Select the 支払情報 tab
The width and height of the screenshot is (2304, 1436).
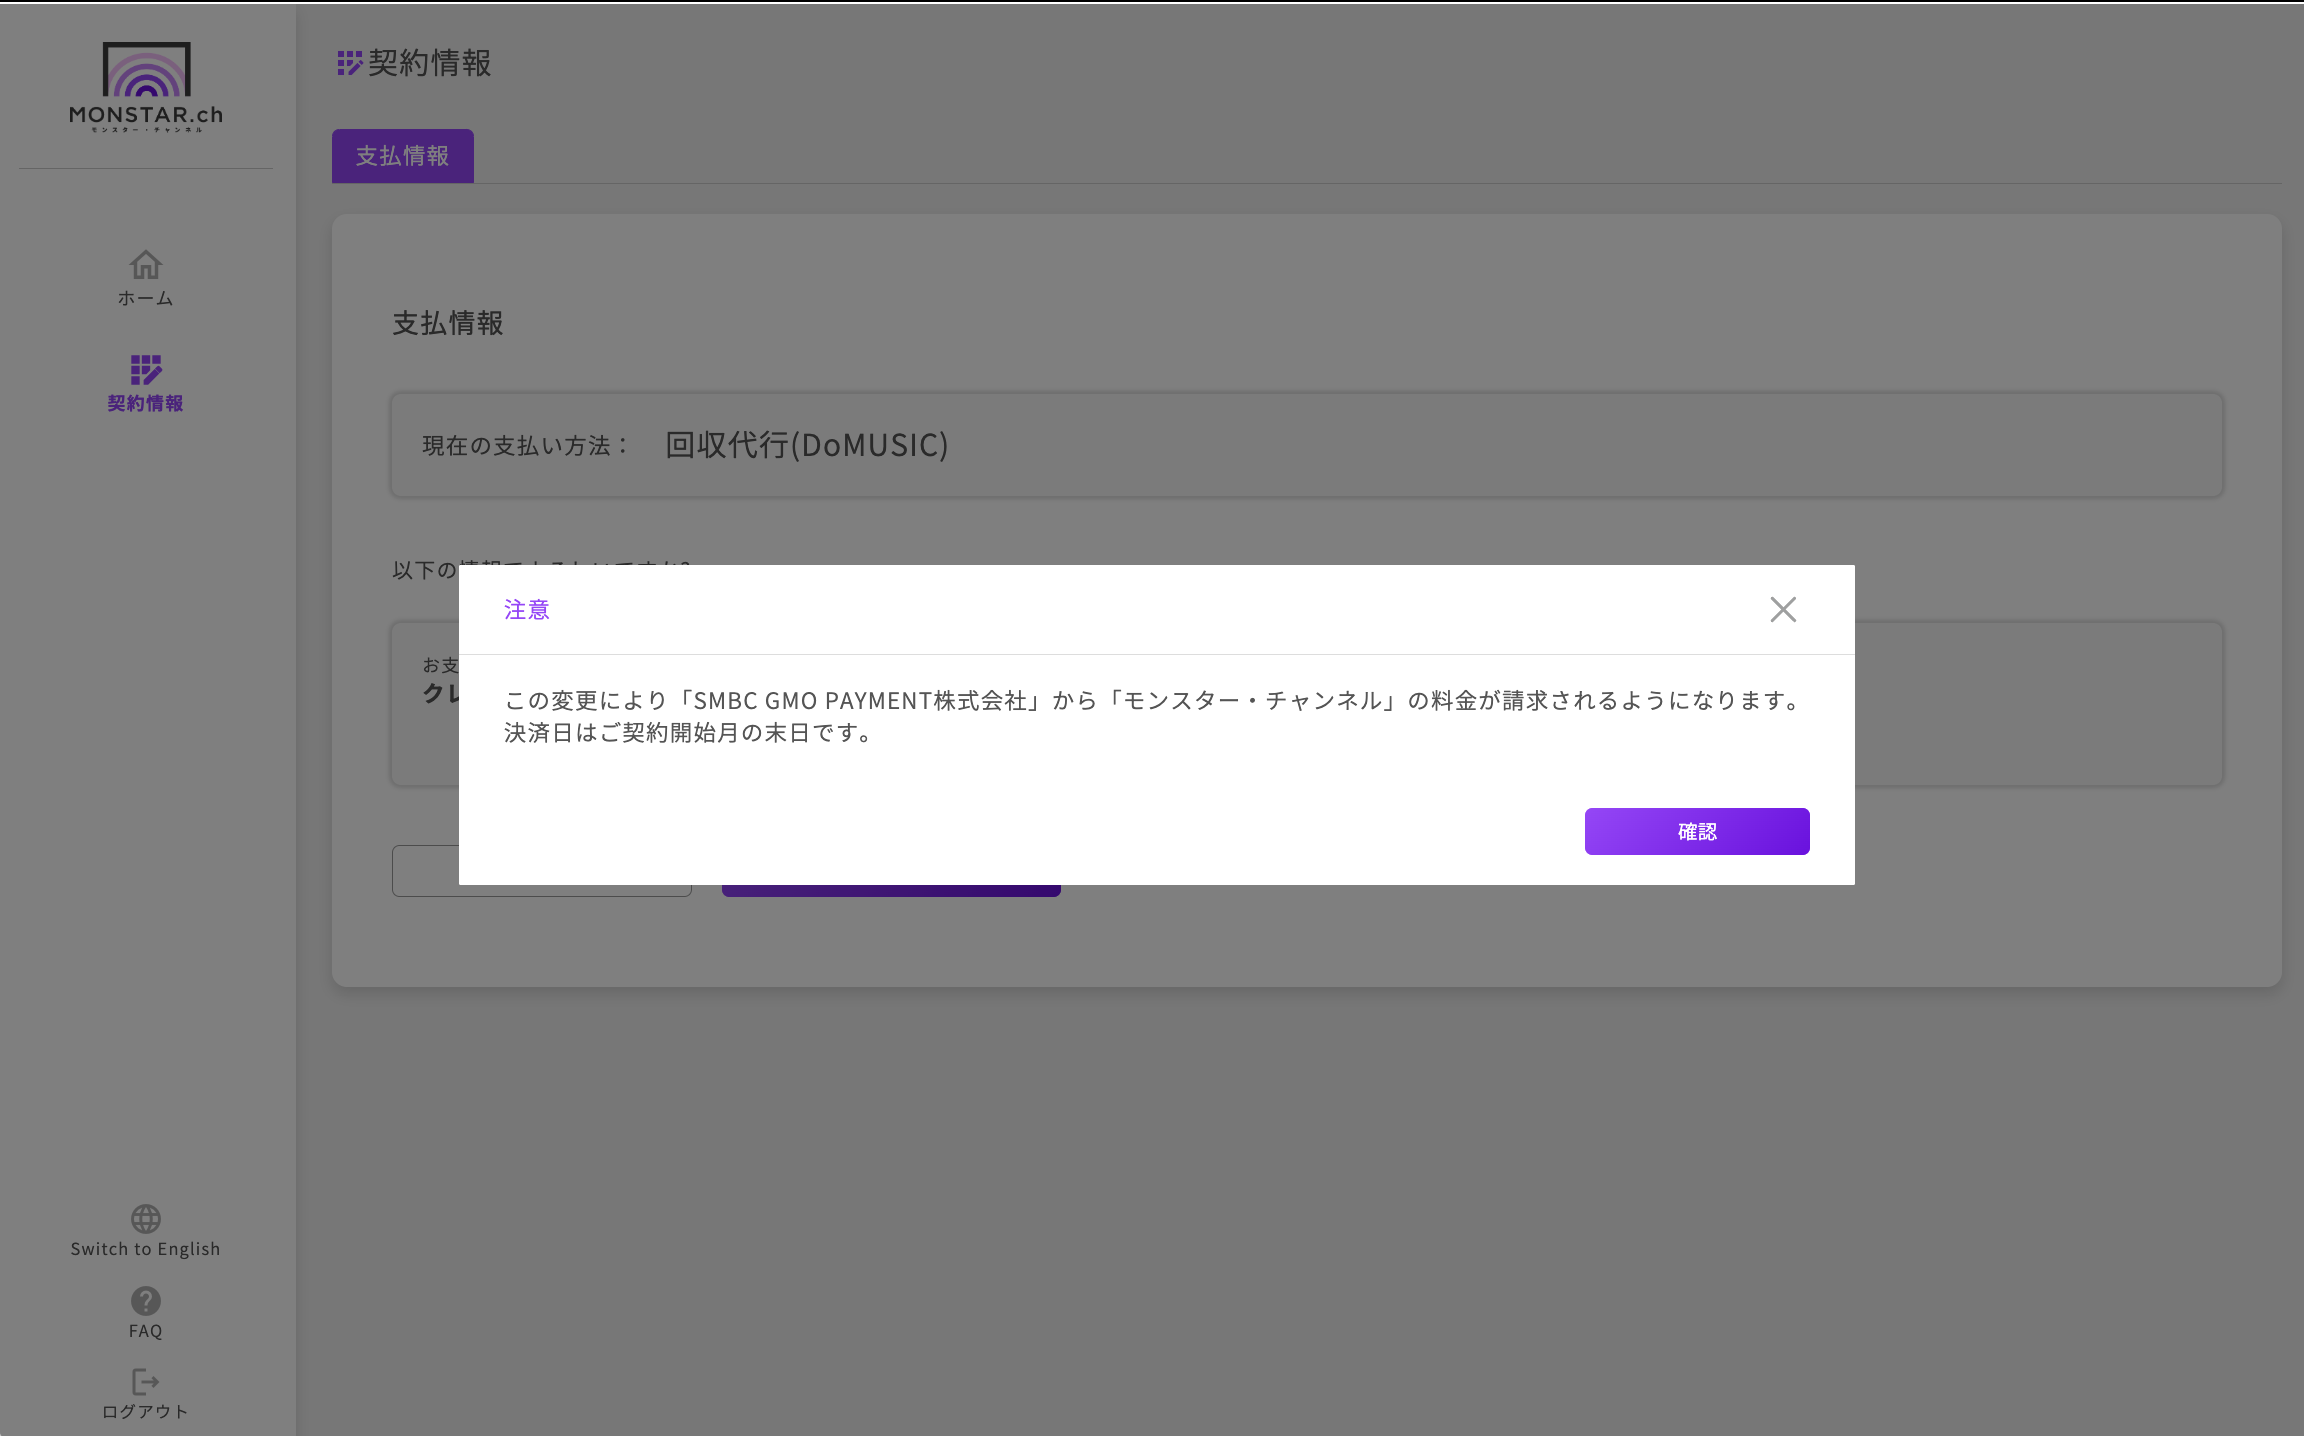[x=403, y=156]
